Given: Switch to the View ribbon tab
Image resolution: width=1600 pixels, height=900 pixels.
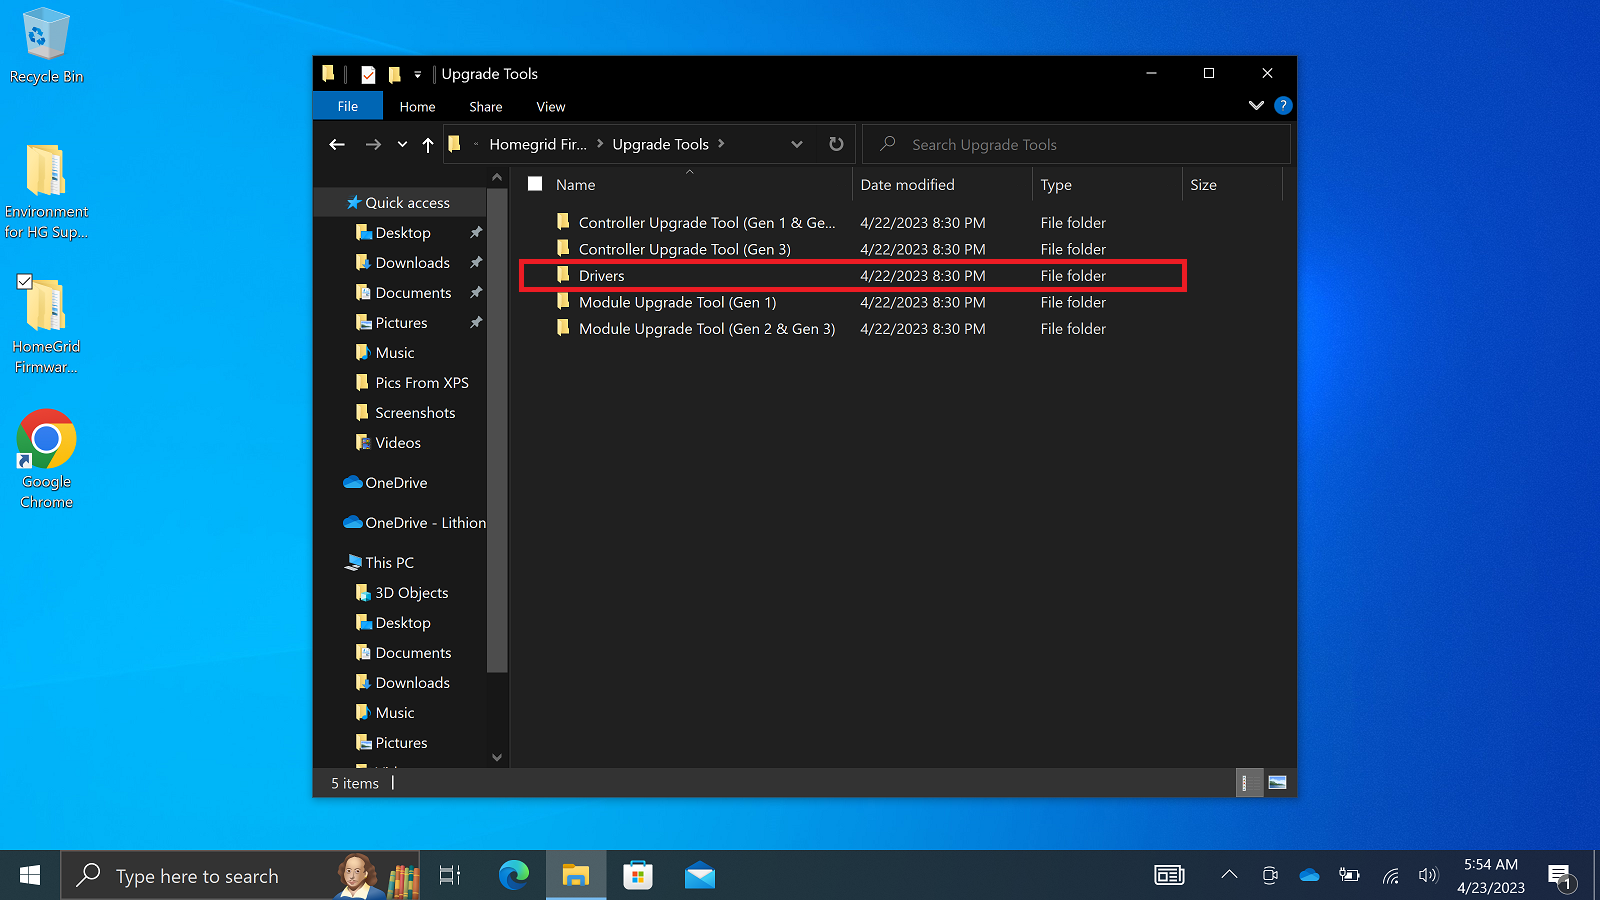Looking at the screenshot, I should [551, 107].
